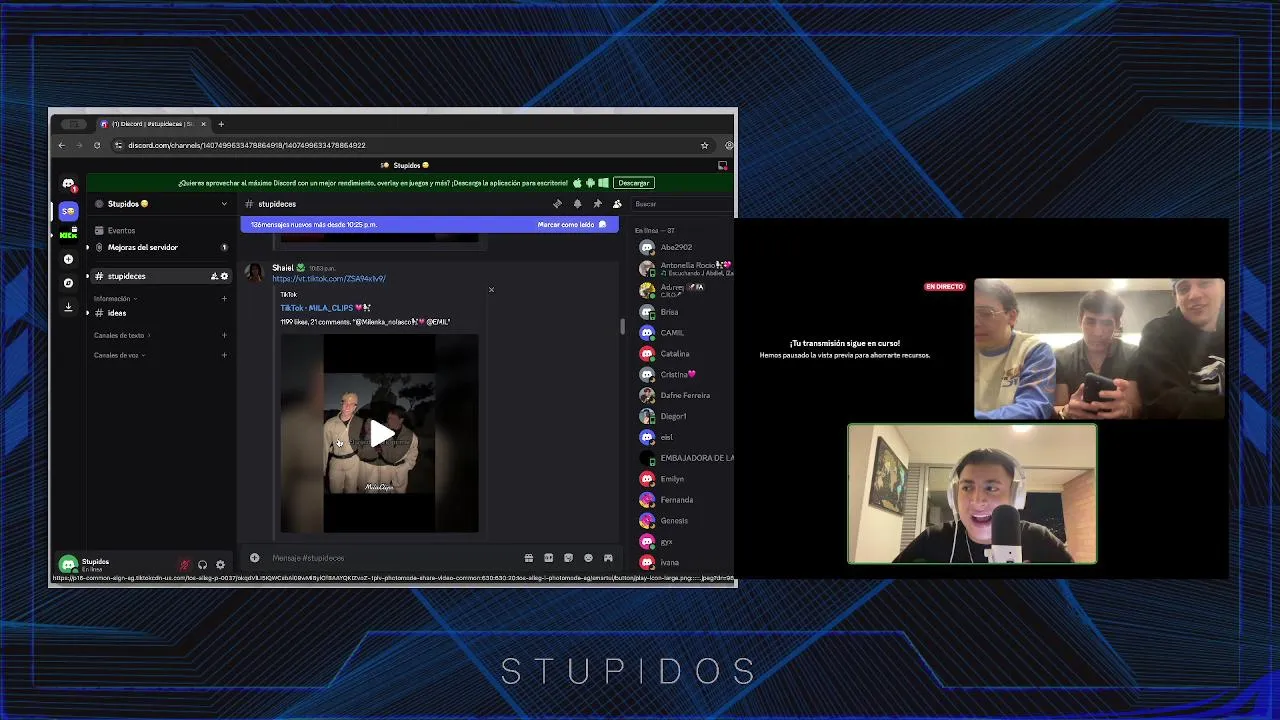This screenshot has height=720, width=1280.
Task: Toggle headphones deafen in user panel
Action: click(x=202, y=565)
